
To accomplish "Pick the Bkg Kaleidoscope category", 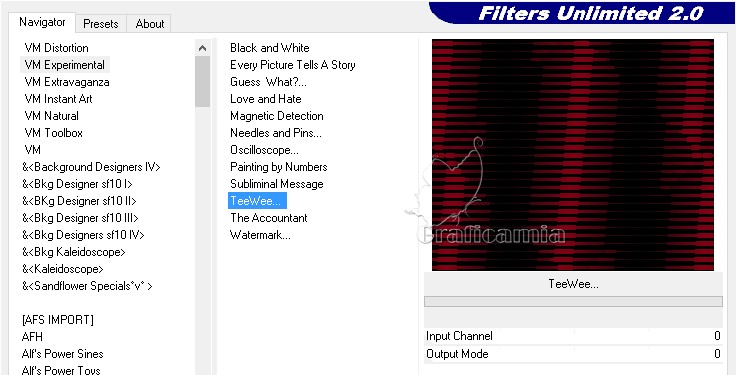I will pos(74,252).
